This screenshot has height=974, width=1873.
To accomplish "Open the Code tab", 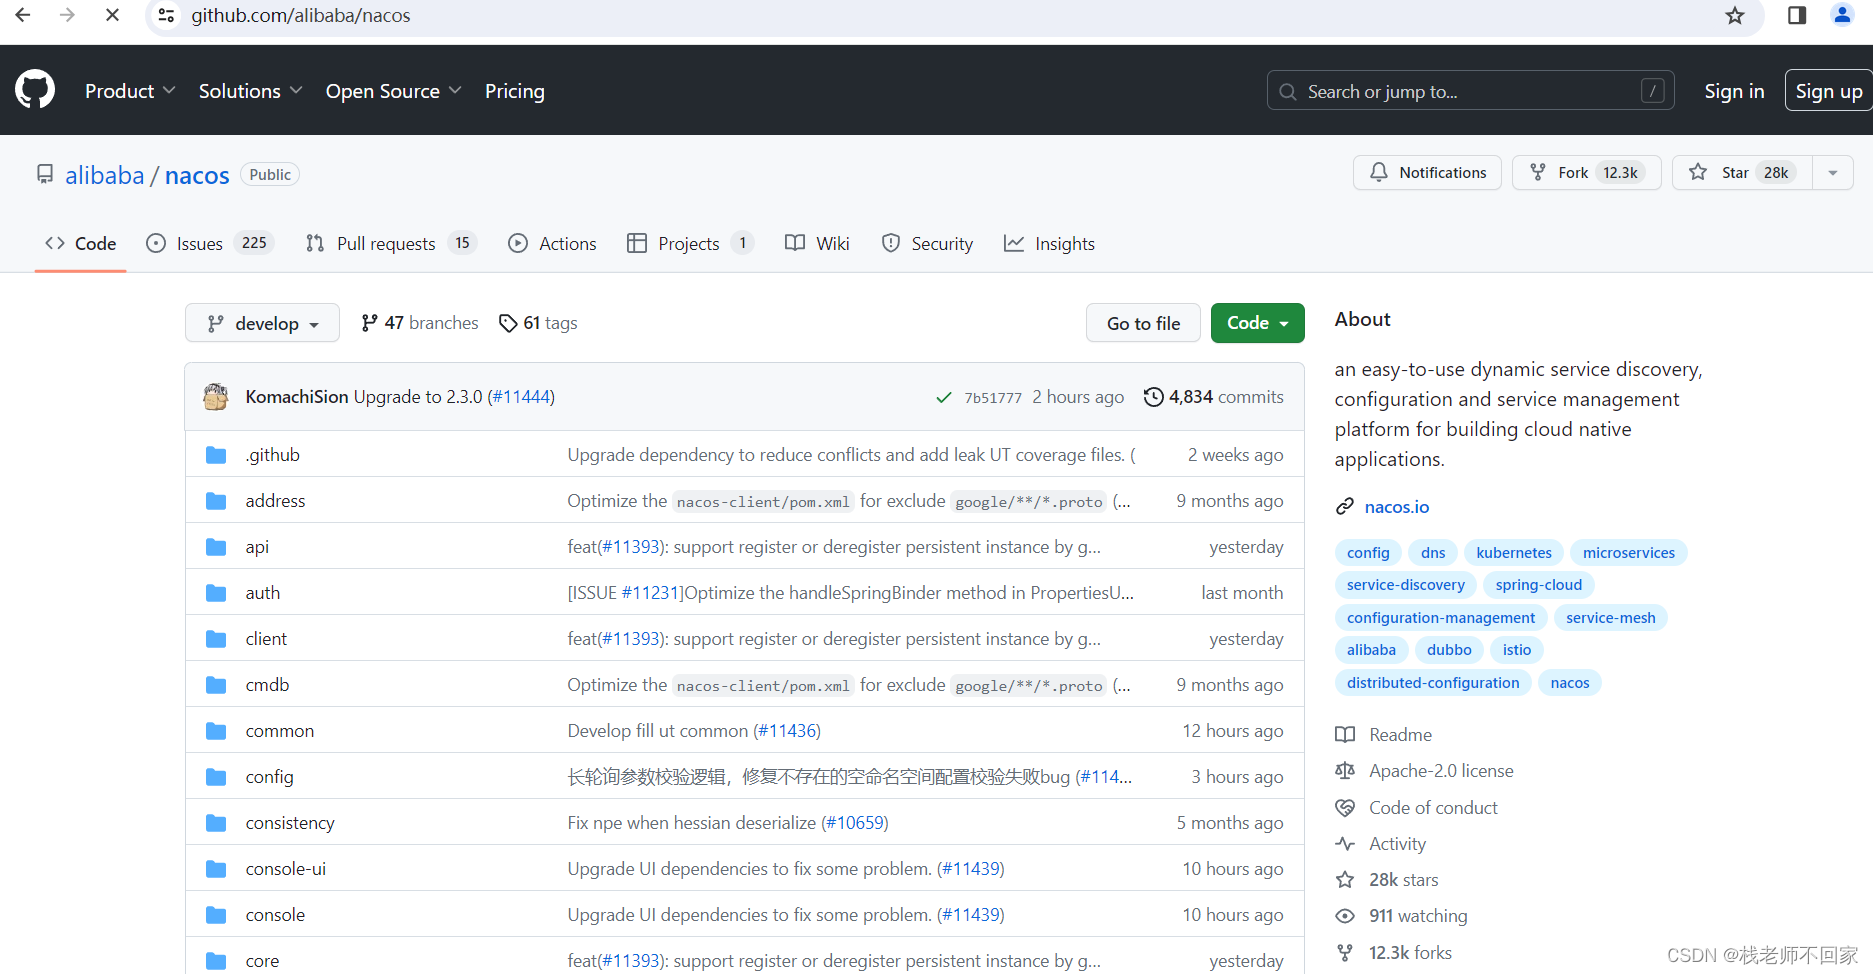I will click(81, 243).
